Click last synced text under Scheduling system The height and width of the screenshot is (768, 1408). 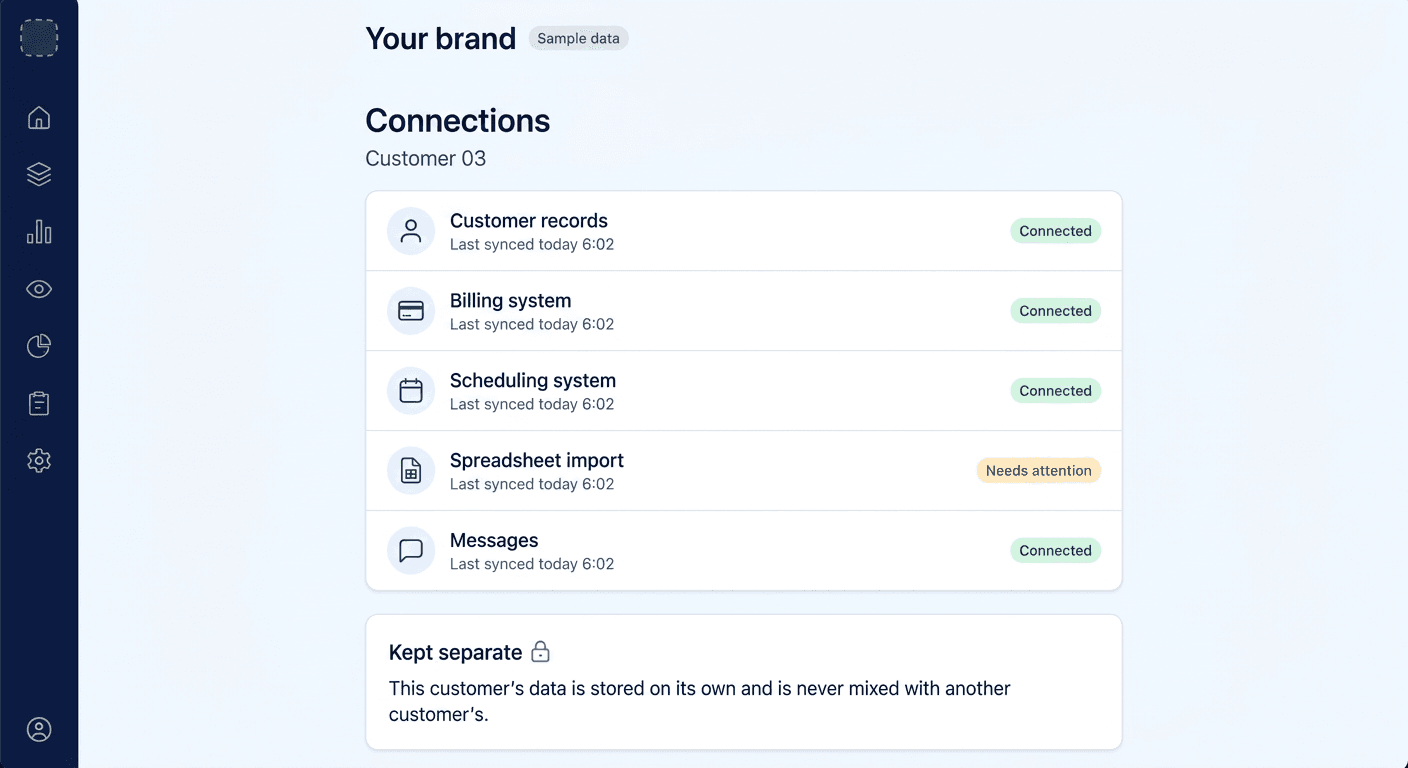coord(532,405)
